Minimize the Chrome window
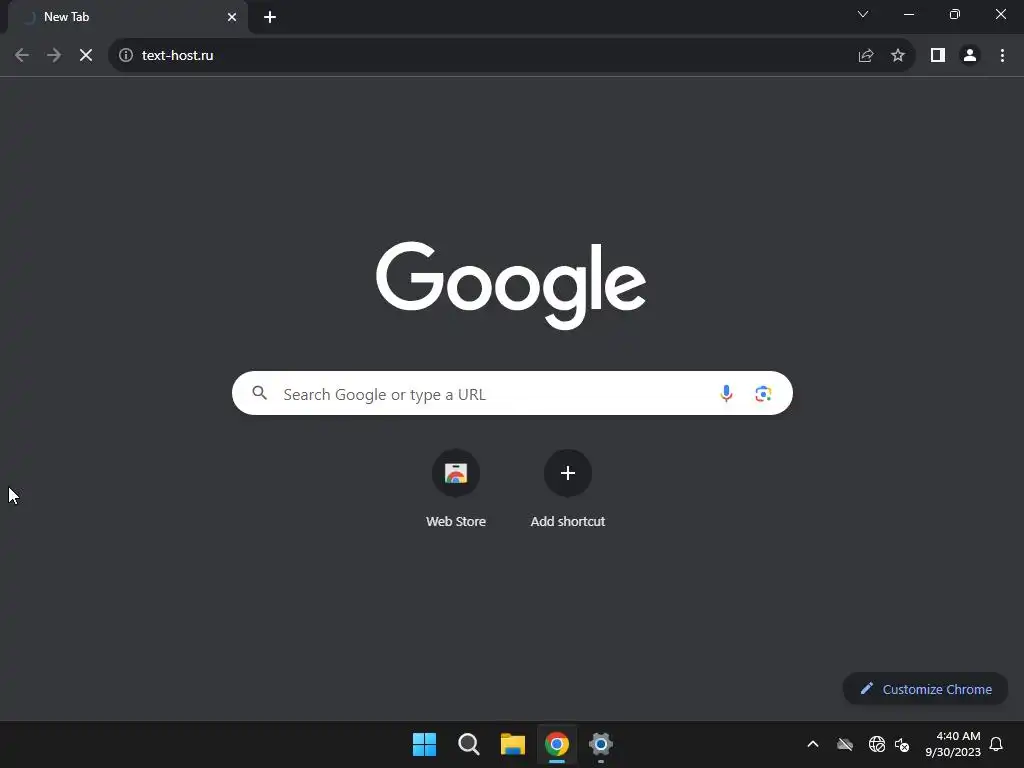Screen dimensions: 1024x768 [908, 14]
